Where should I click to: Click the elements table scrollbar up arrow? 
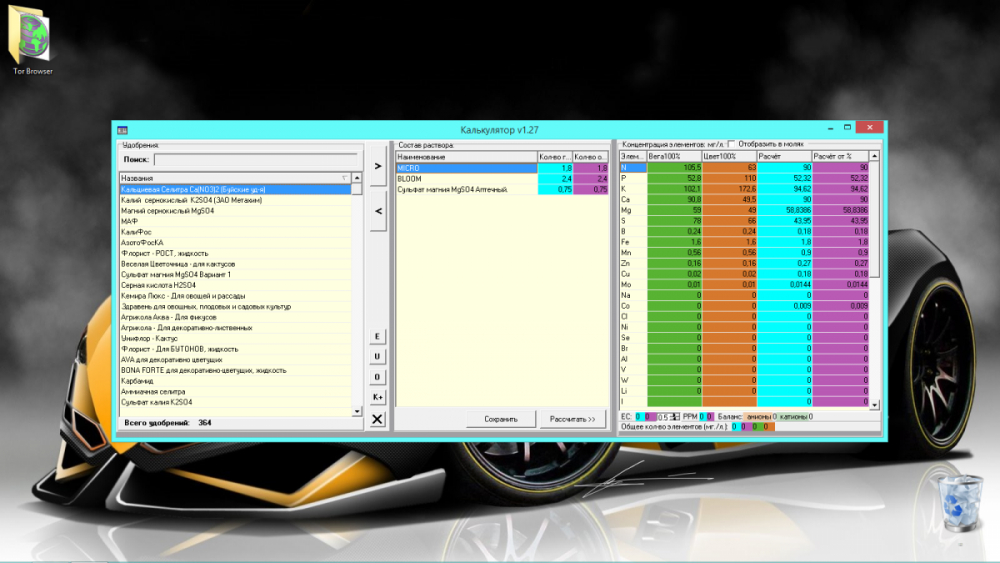click(874, 156)
